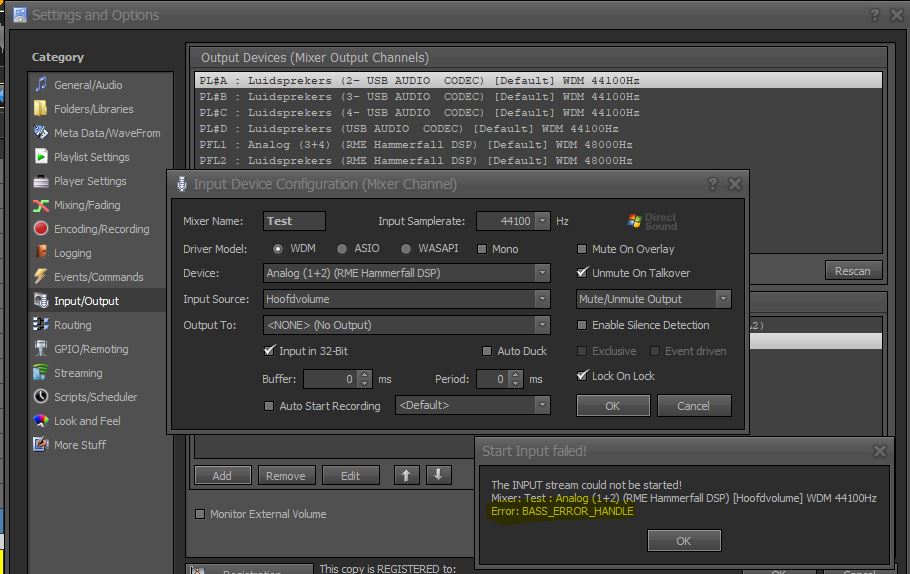Click Remove input device button
This screenshot has width=910, height=574.
tap(286, 475)
